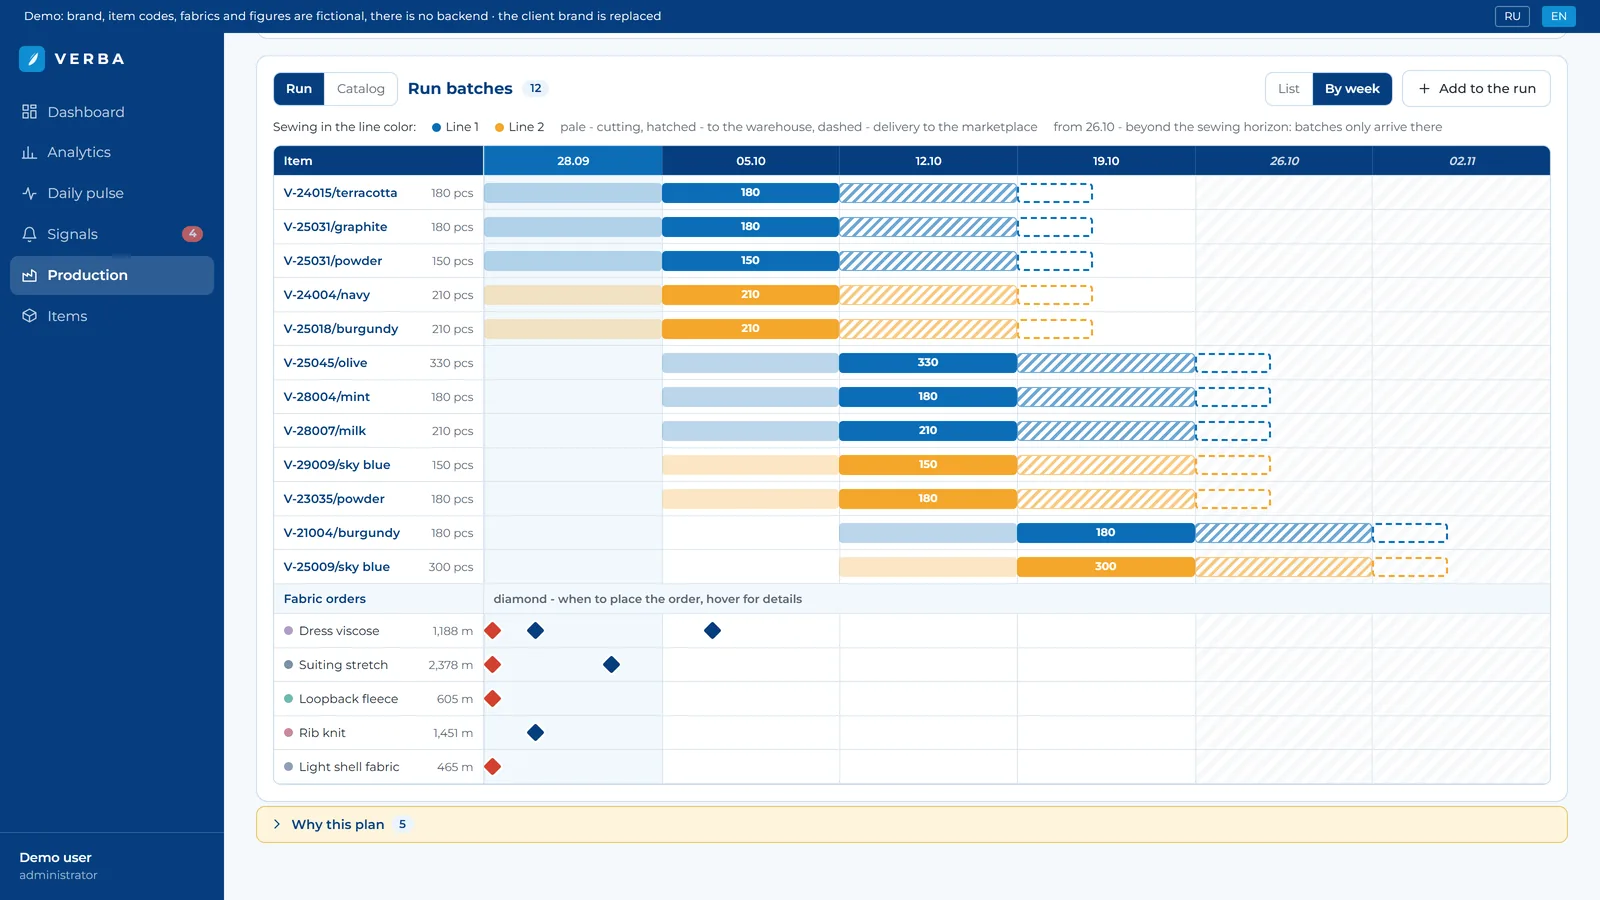Screen dimensions: 1600x900
Task: Open the Dashboard grid icon
Action: pyautogui.click(x=29, y=112)
